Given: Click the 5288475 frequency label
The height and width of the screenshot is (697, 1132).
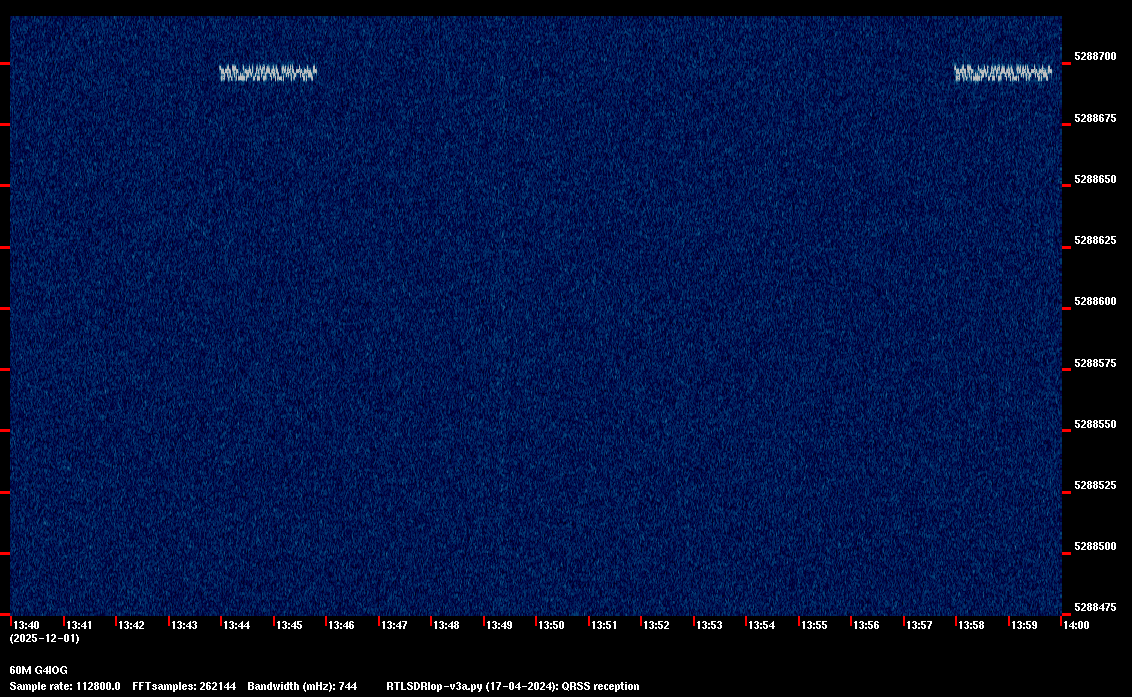Looking at the screenshot, I should tap(1095, 607).
